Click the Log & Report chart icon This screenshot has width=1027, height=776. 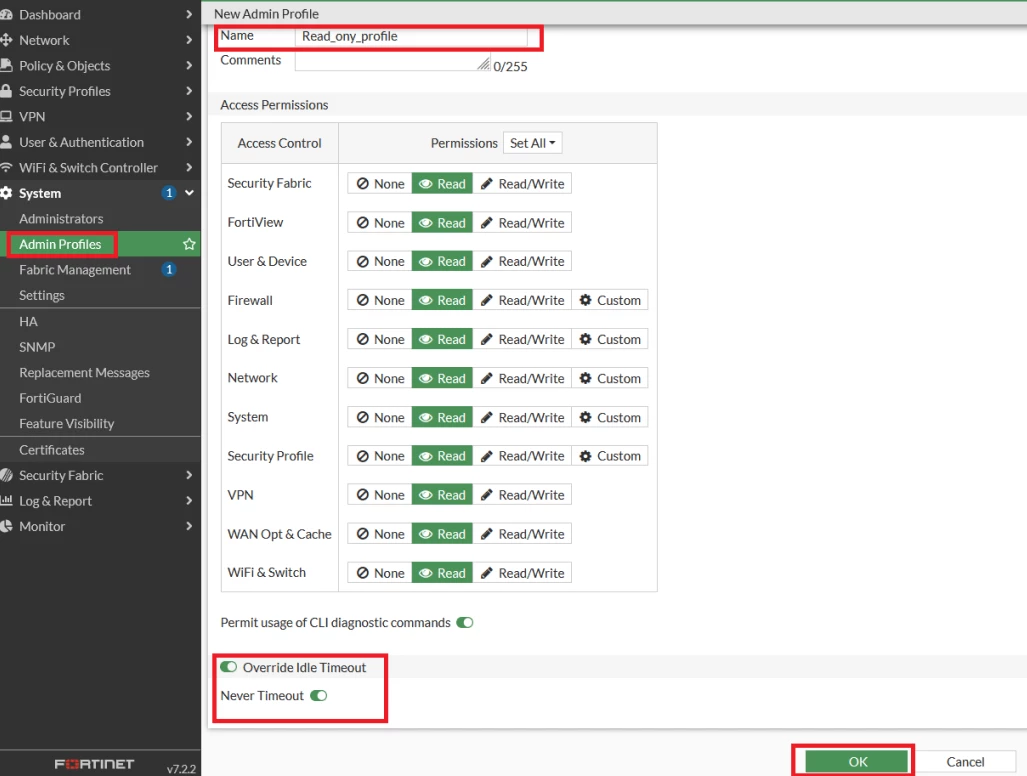(6, 500)
